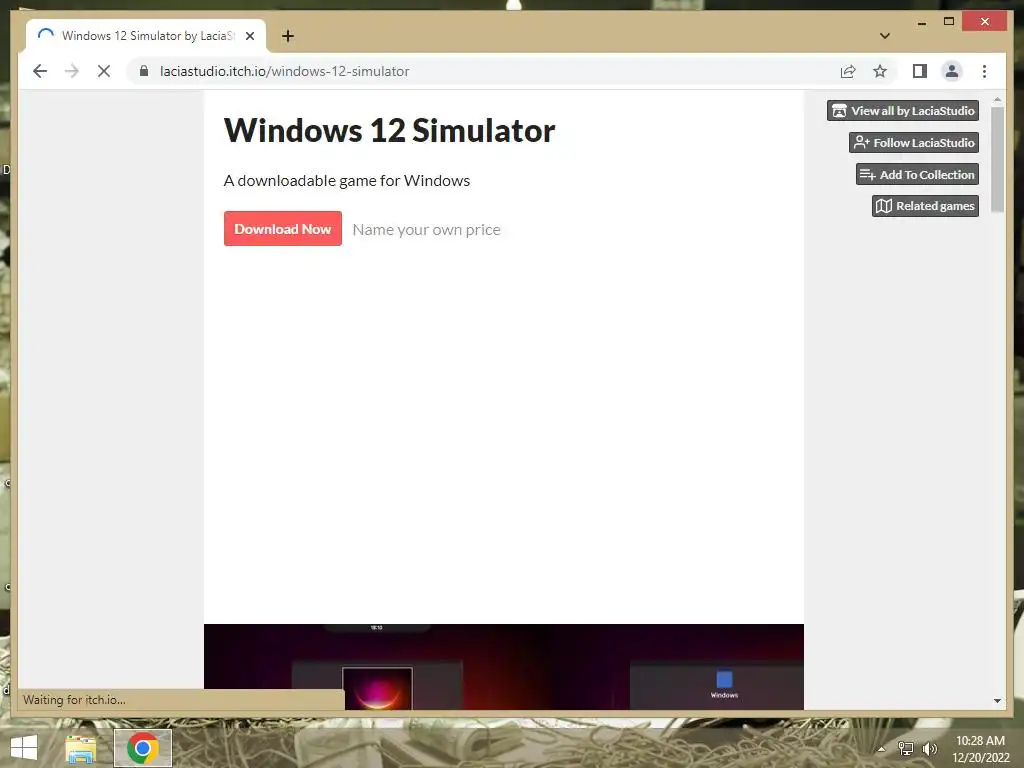View site security lock info
The image size is (1024, 768).
click(x=144, y=71)
